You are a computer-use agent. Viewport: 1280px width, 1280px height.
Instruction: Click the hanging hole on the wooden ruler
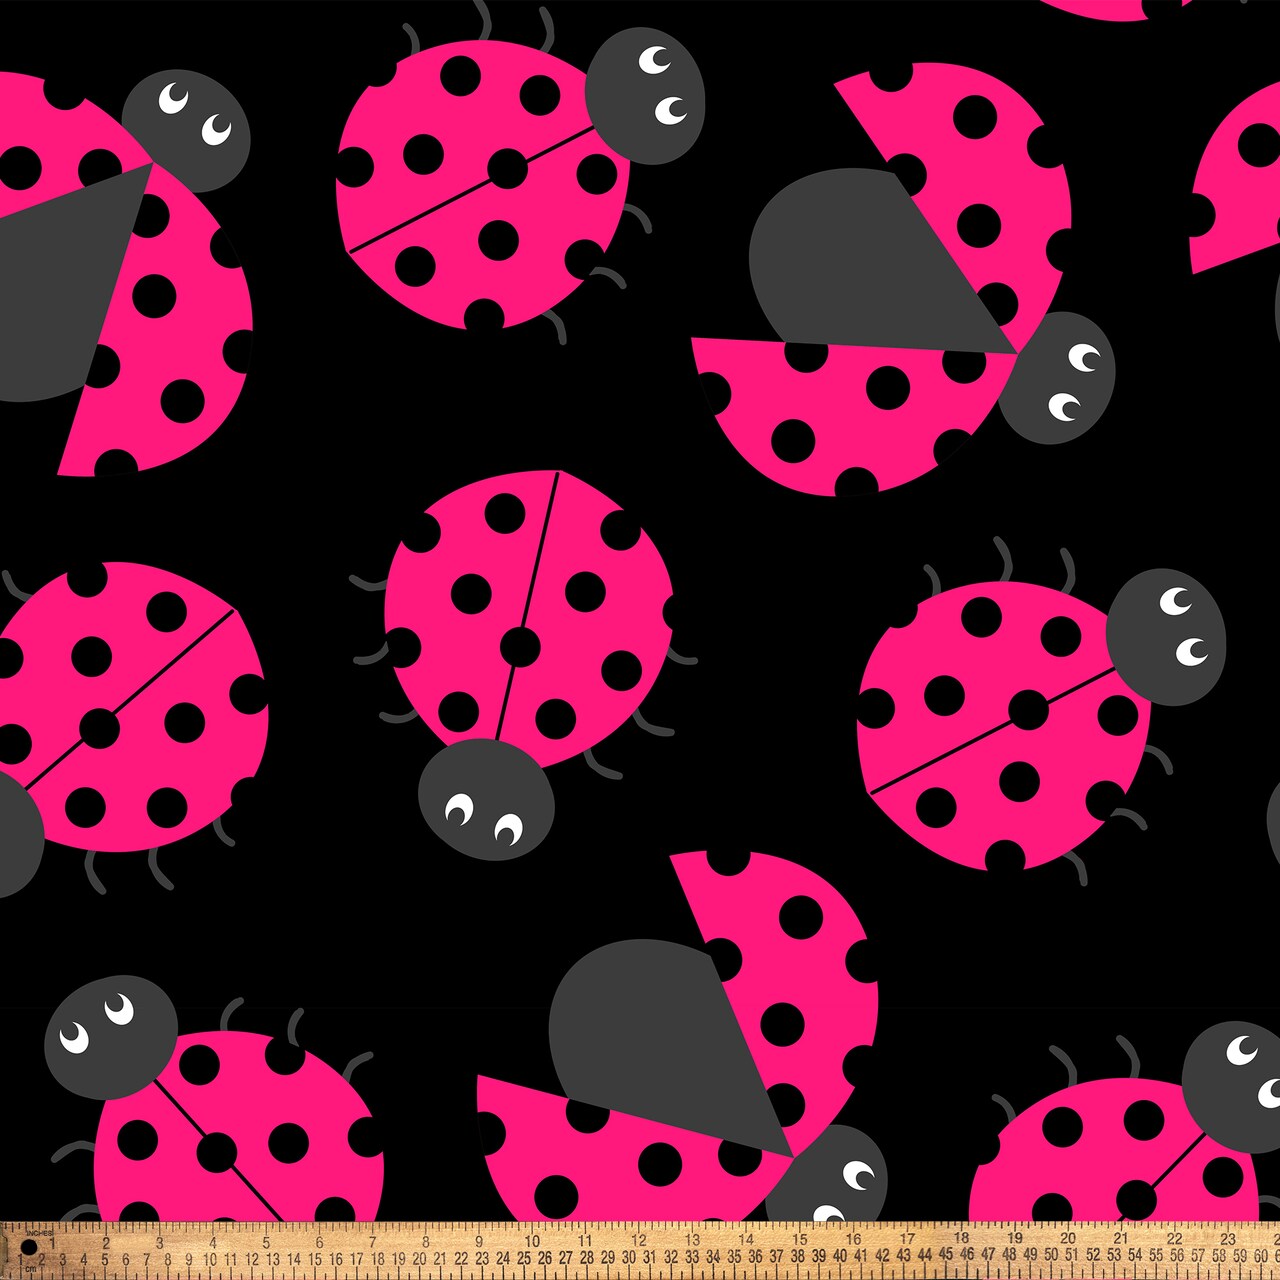point(29,1246)
